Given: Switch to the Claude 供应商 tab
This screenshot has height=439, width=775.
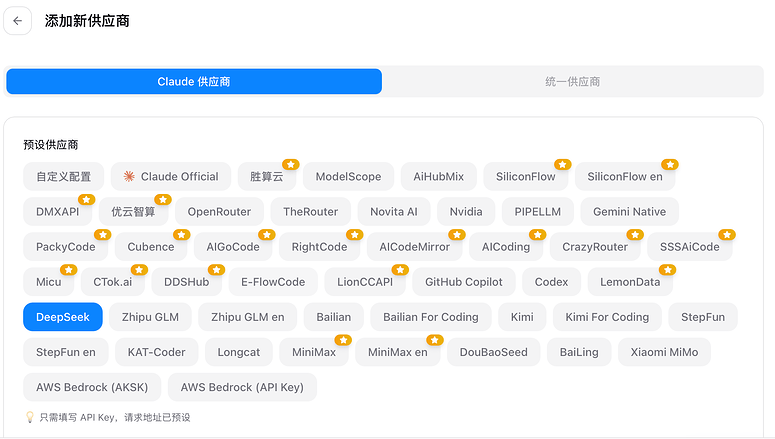Looking at the screenshot, I should pos(194,82).
